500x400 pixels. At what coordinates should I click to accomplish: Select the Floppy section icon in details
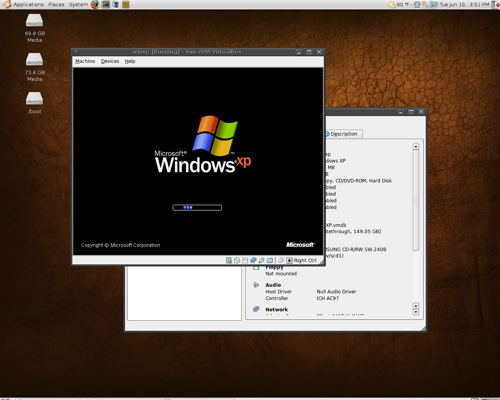[x=256, y=268]
